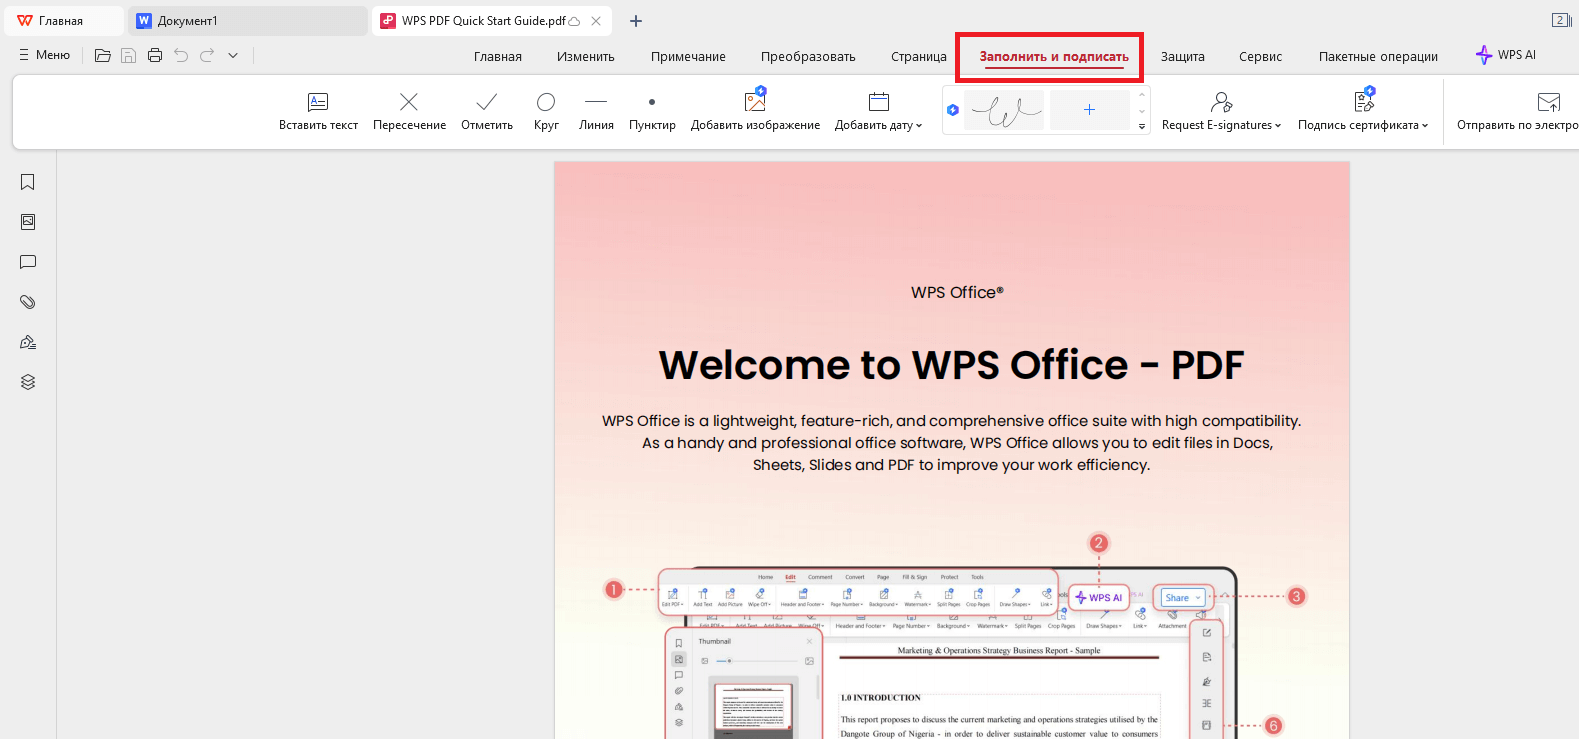Click the Redo arrow

[207, 55]
